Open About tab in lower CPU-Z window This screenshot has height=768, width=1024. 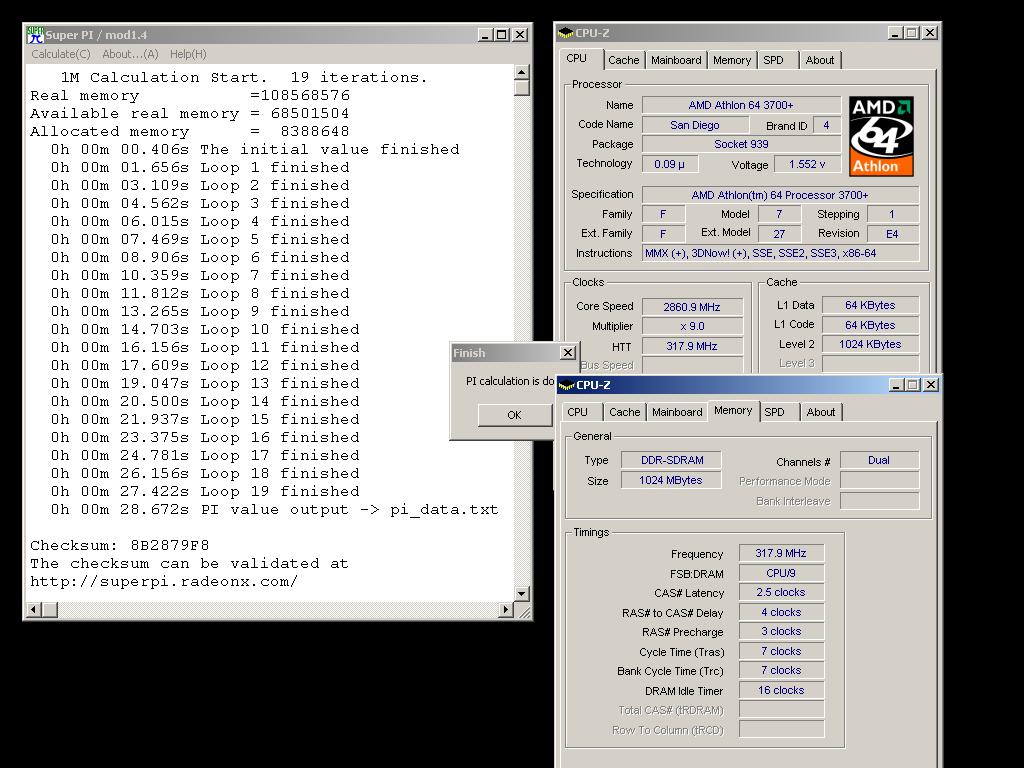pyautogui.click(x=821, y=412)
